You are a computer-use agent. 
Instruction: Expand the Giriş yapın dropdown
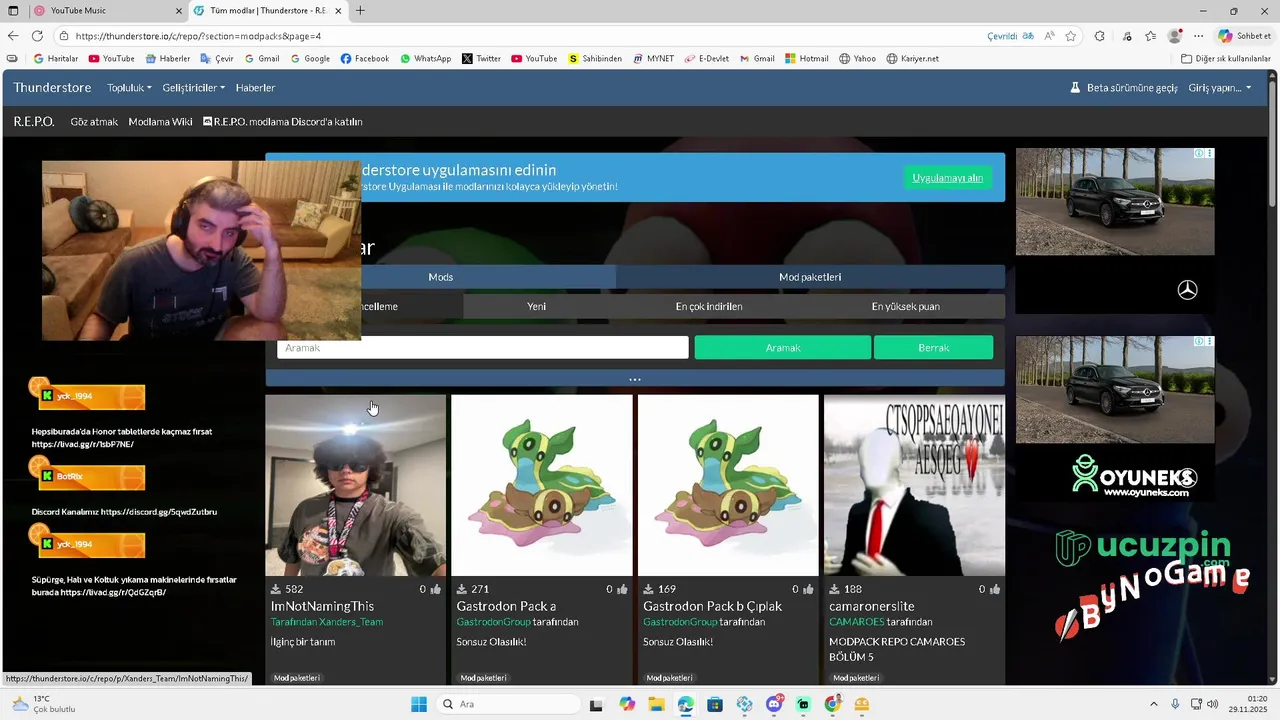coord(1220,88)
